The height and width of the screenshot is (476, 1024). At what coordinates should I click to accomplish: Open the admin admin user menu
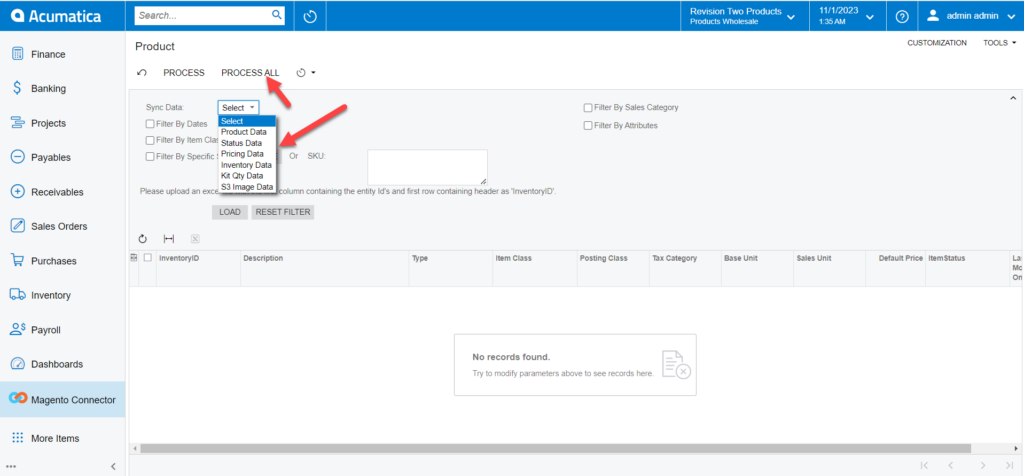tap(970, 16)
